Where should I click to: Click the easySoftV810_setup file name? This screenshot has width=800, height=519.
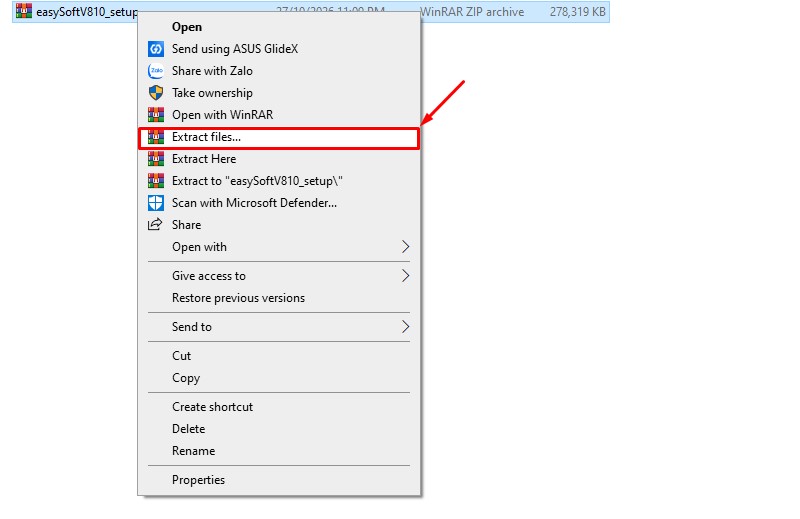[87, 12]
